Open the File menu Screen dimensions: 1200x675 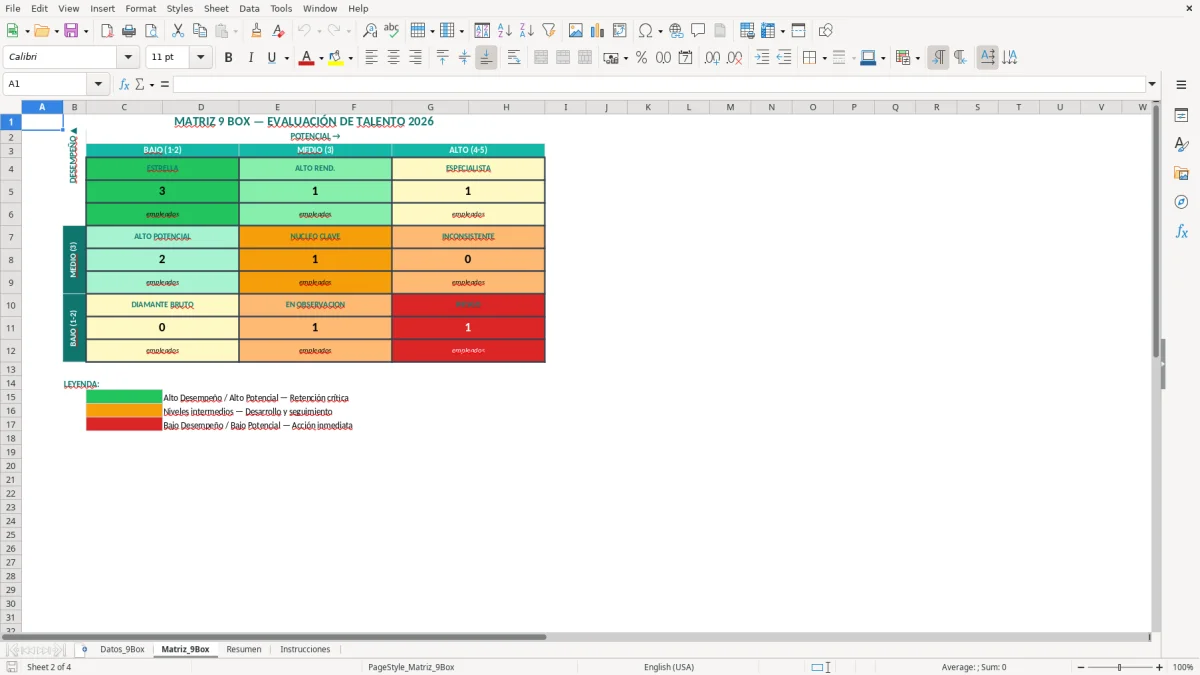pos(13,8)
